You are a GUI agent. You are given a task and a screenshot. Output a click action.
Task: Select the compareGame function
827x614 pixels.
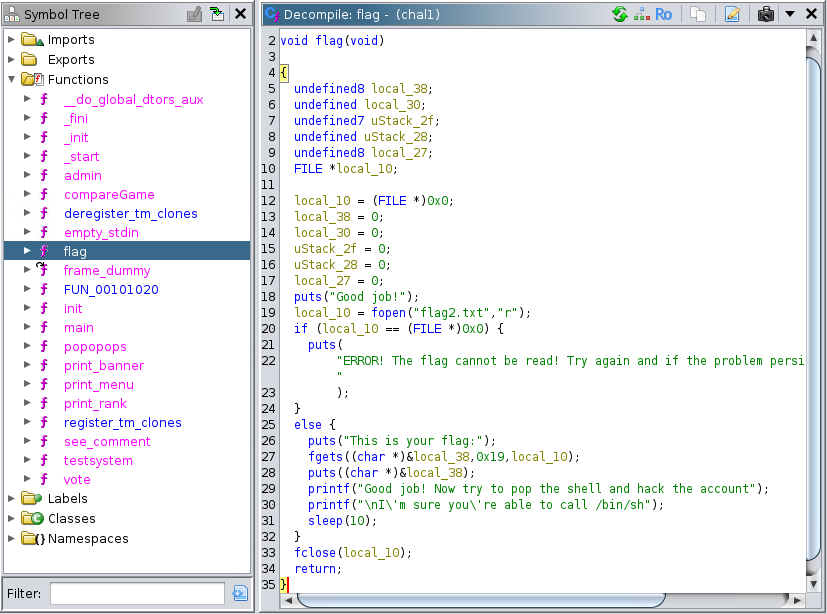[109, 195]
